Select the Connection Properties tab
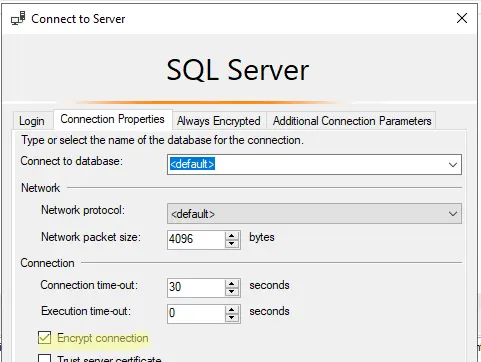 click(x=113, y=119)
